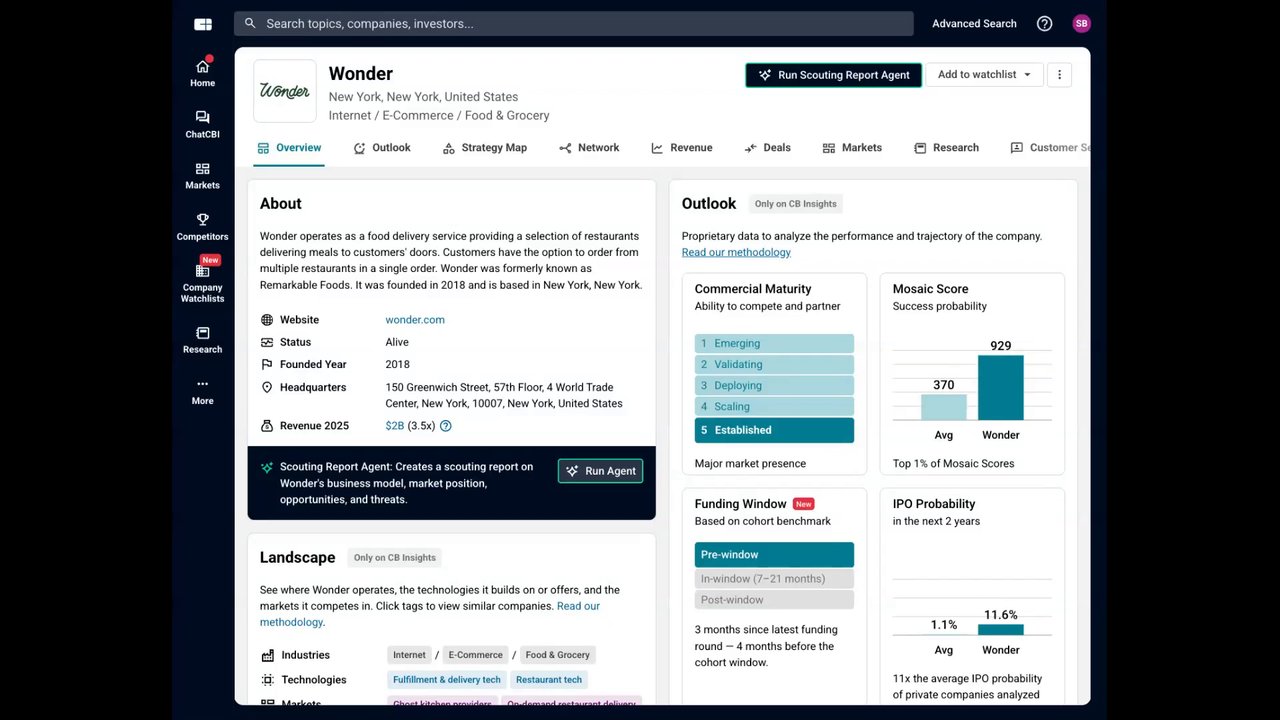This screenshot has height=720, width=1280.
Task: Open the Revenue tab
Action: (x=681, y=148)
